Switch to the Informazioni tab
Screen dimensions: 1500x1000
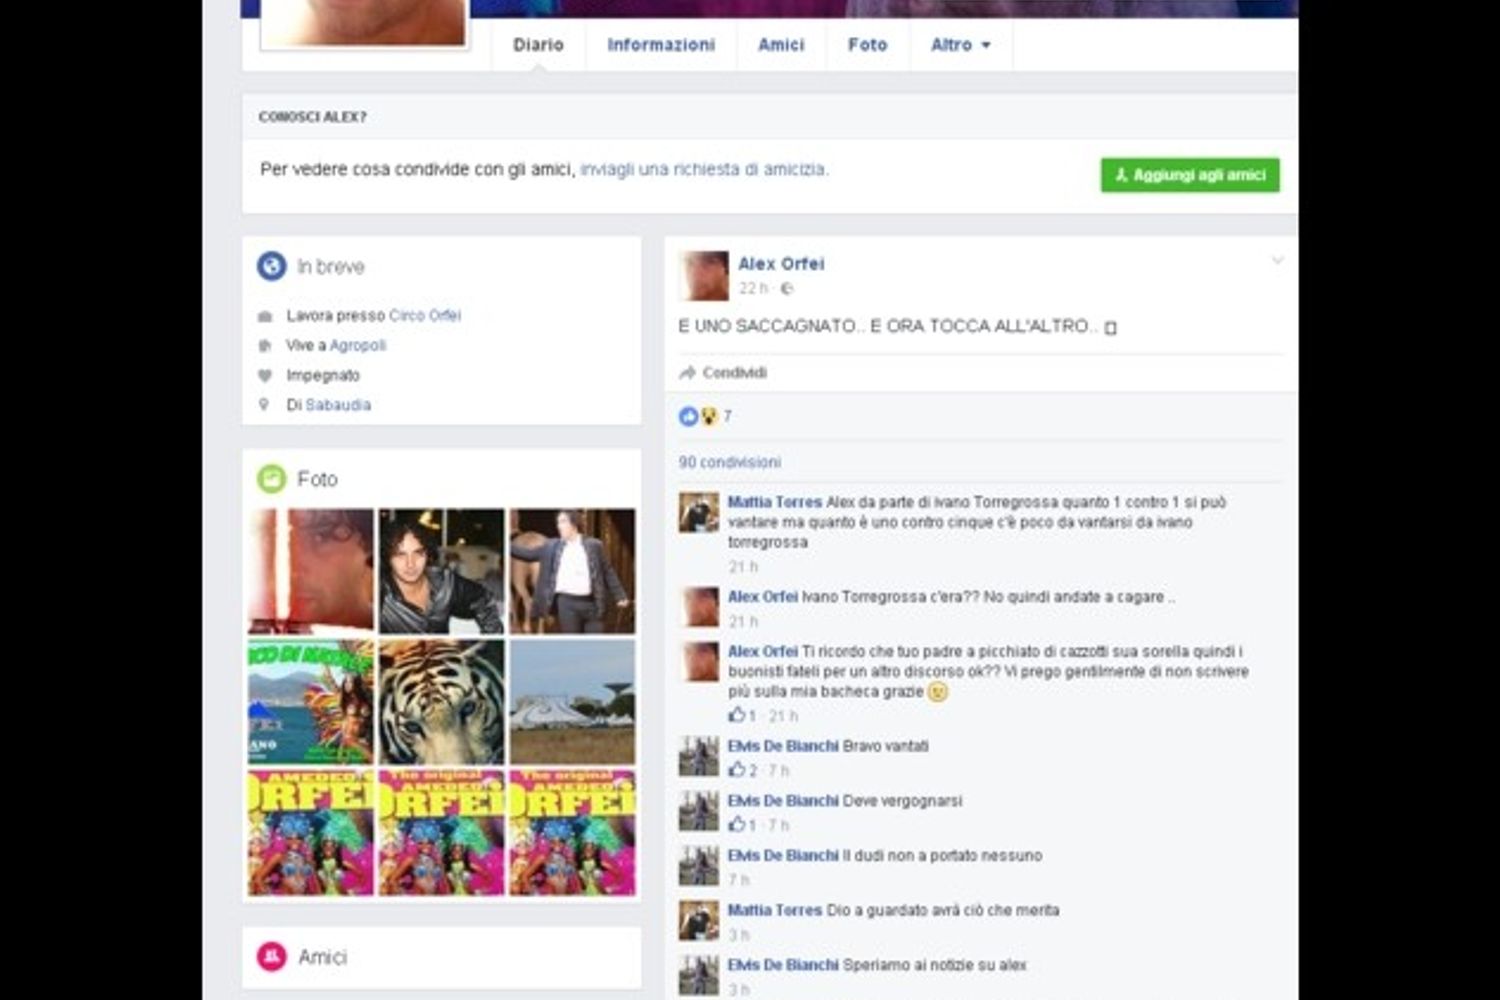661,45
